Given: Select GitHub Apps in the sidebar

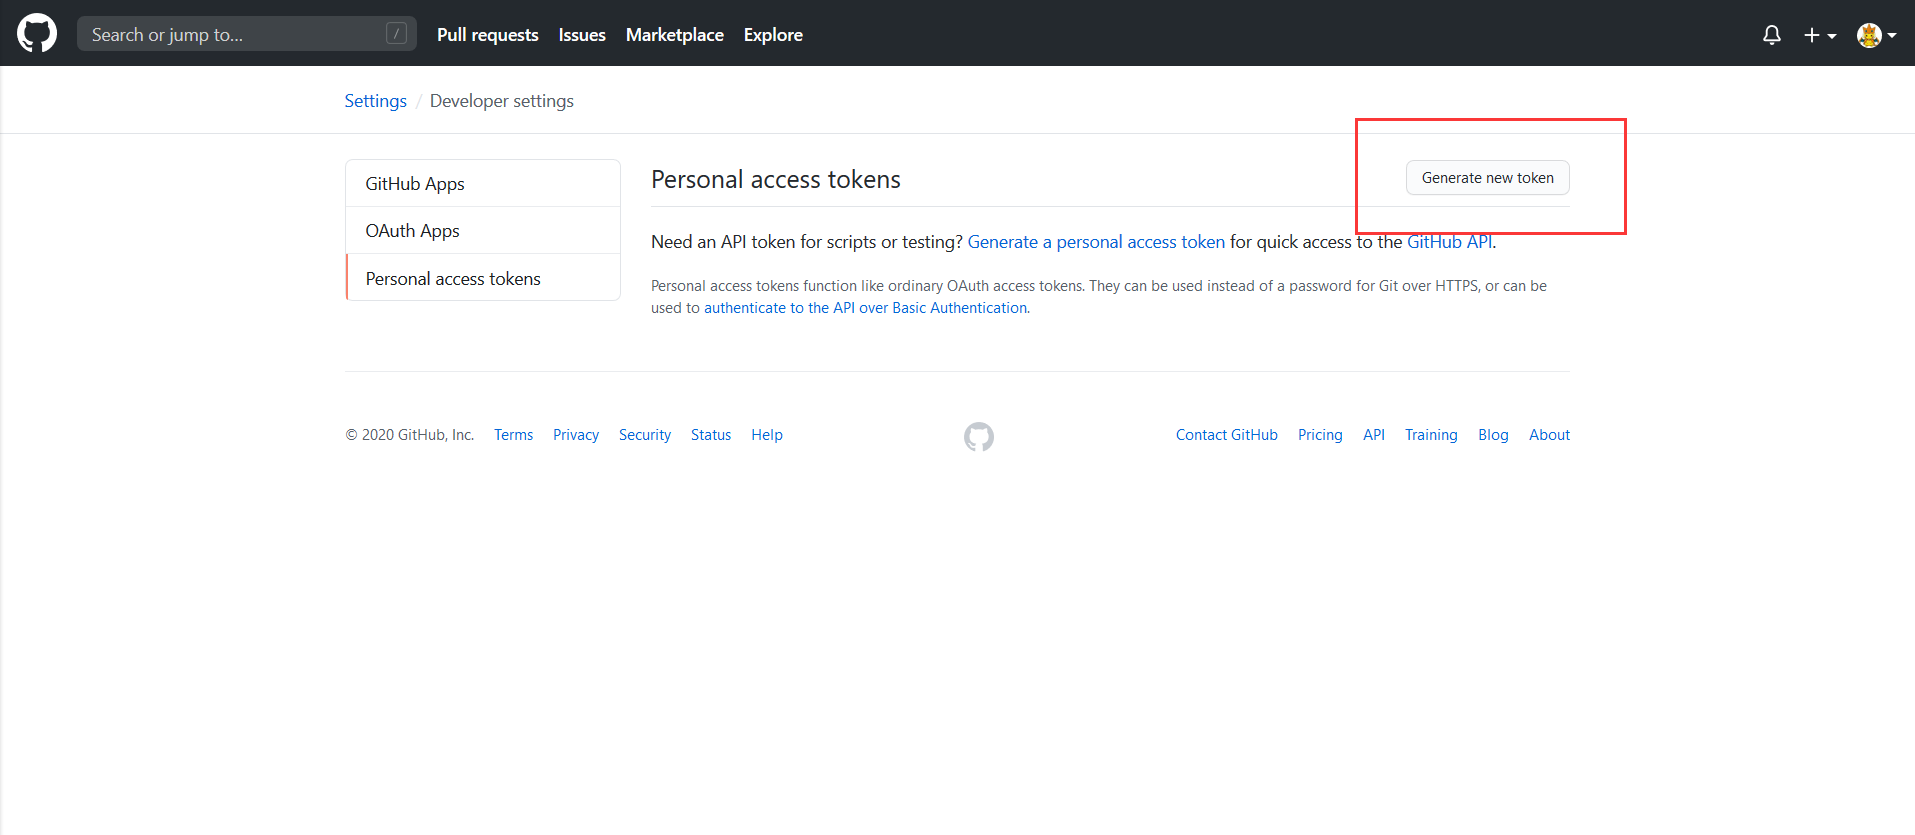Looking at the screenshot, I should [415, 184].
